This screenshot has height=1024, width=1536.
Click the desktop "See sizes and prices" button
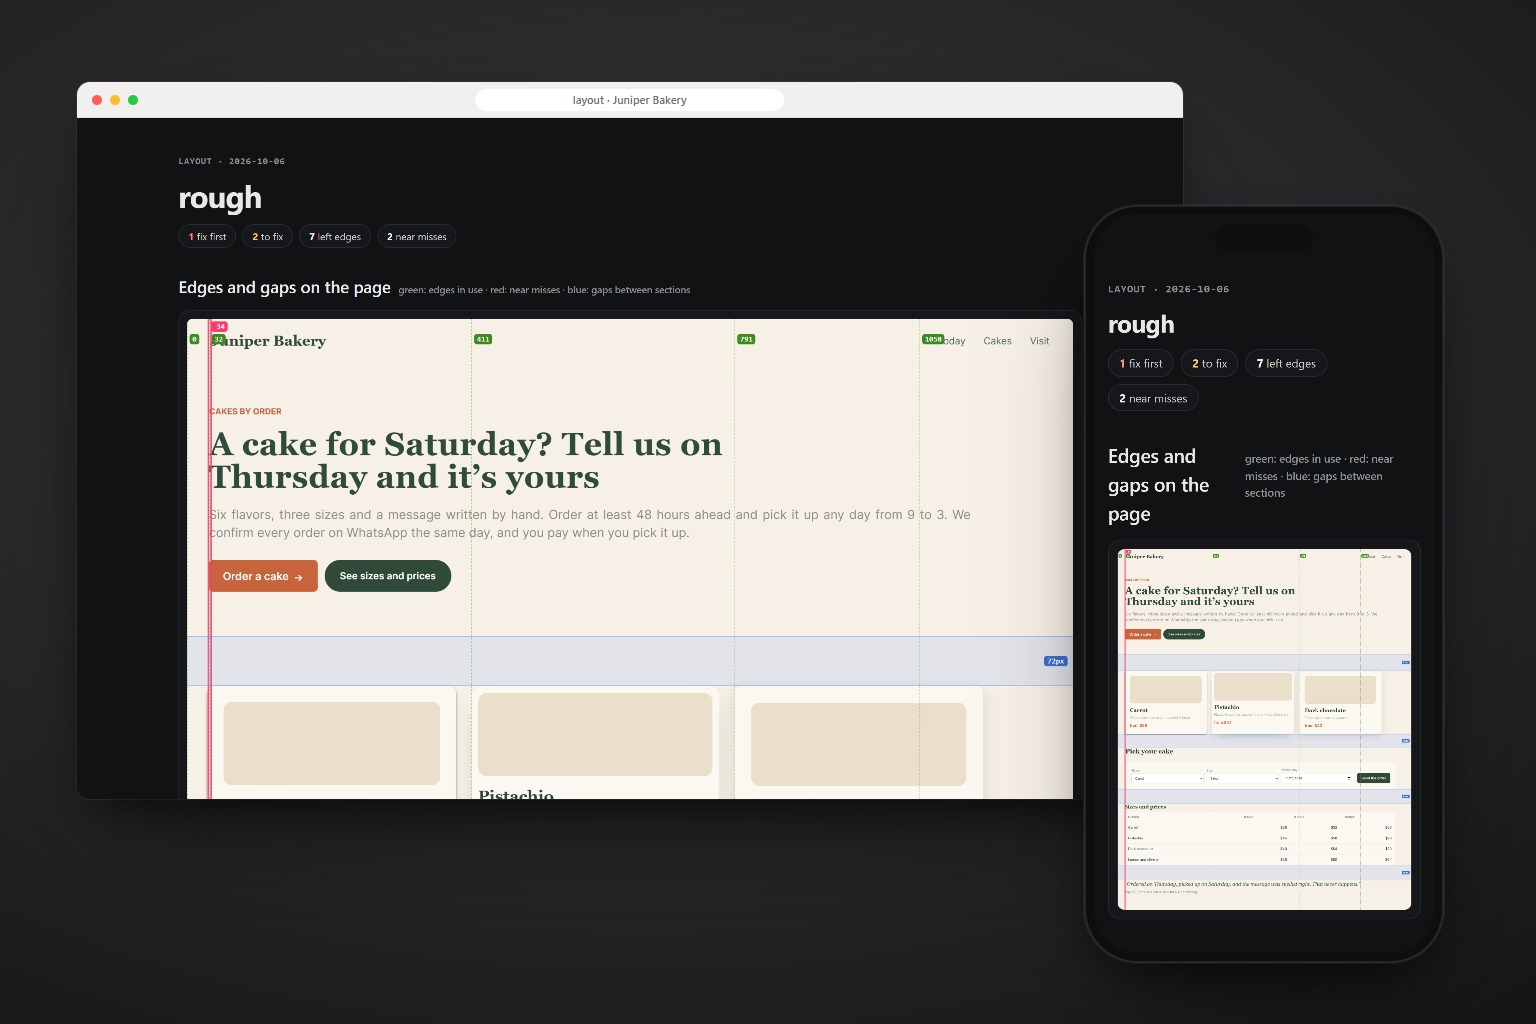[x=388, y=576]
